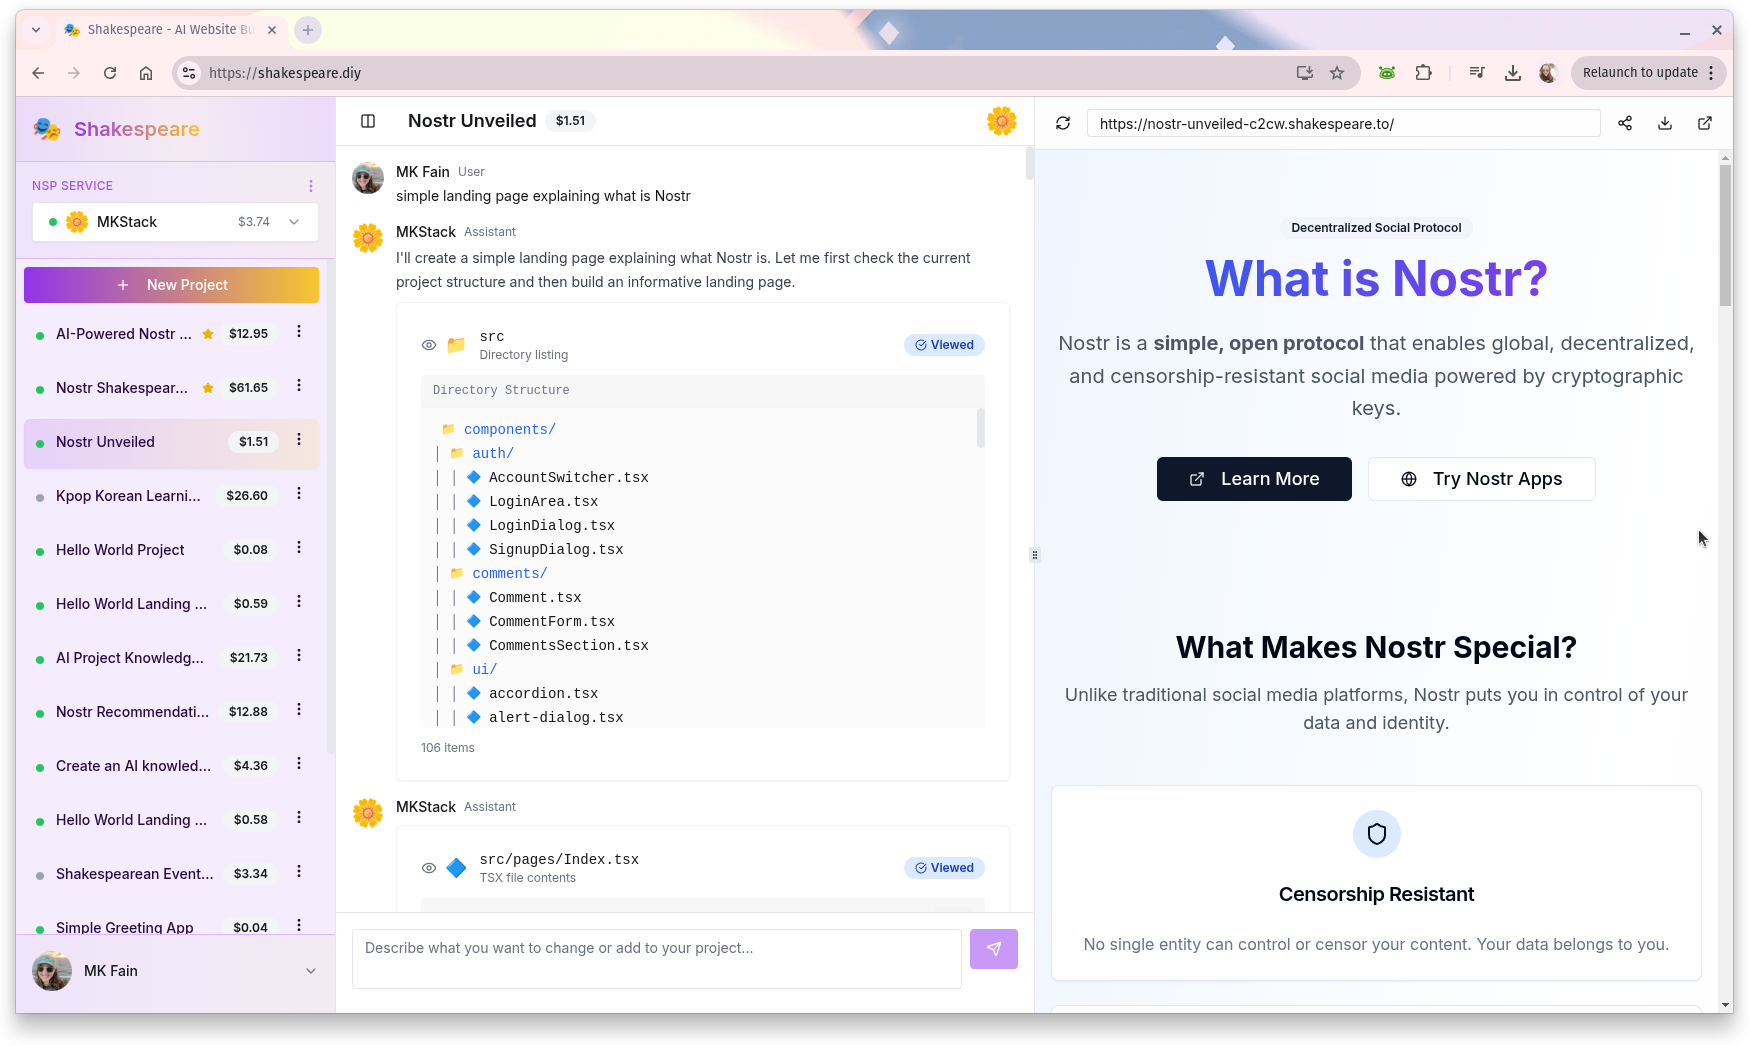The height and width of the screenshot is (1045, 1749).
Task: Focus the project description input
Action: (x=657, y=959)
